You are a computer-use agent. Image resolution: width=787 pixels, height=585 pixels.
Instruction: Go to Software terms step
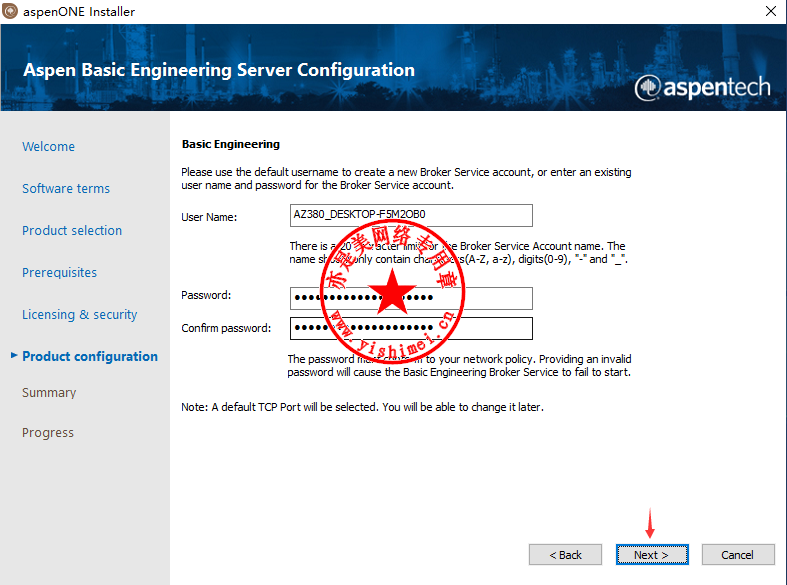66,189
